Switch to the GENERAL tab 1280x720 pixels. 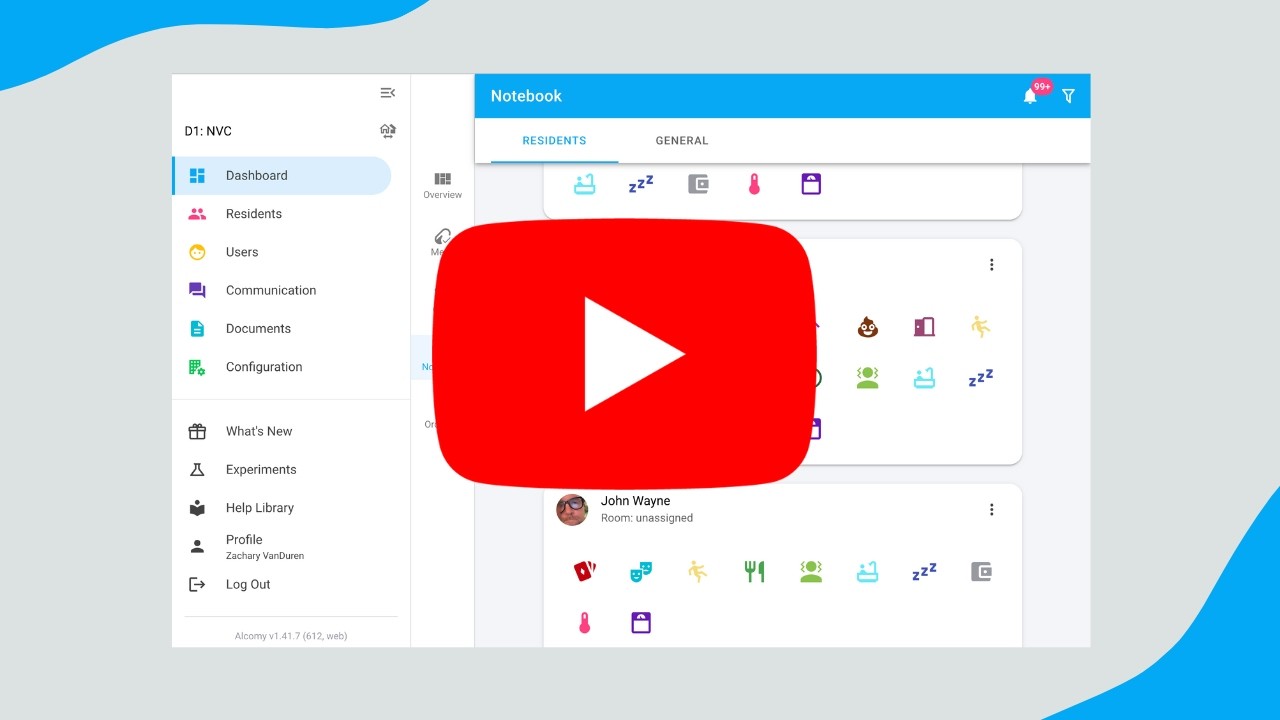click(682, 141)
